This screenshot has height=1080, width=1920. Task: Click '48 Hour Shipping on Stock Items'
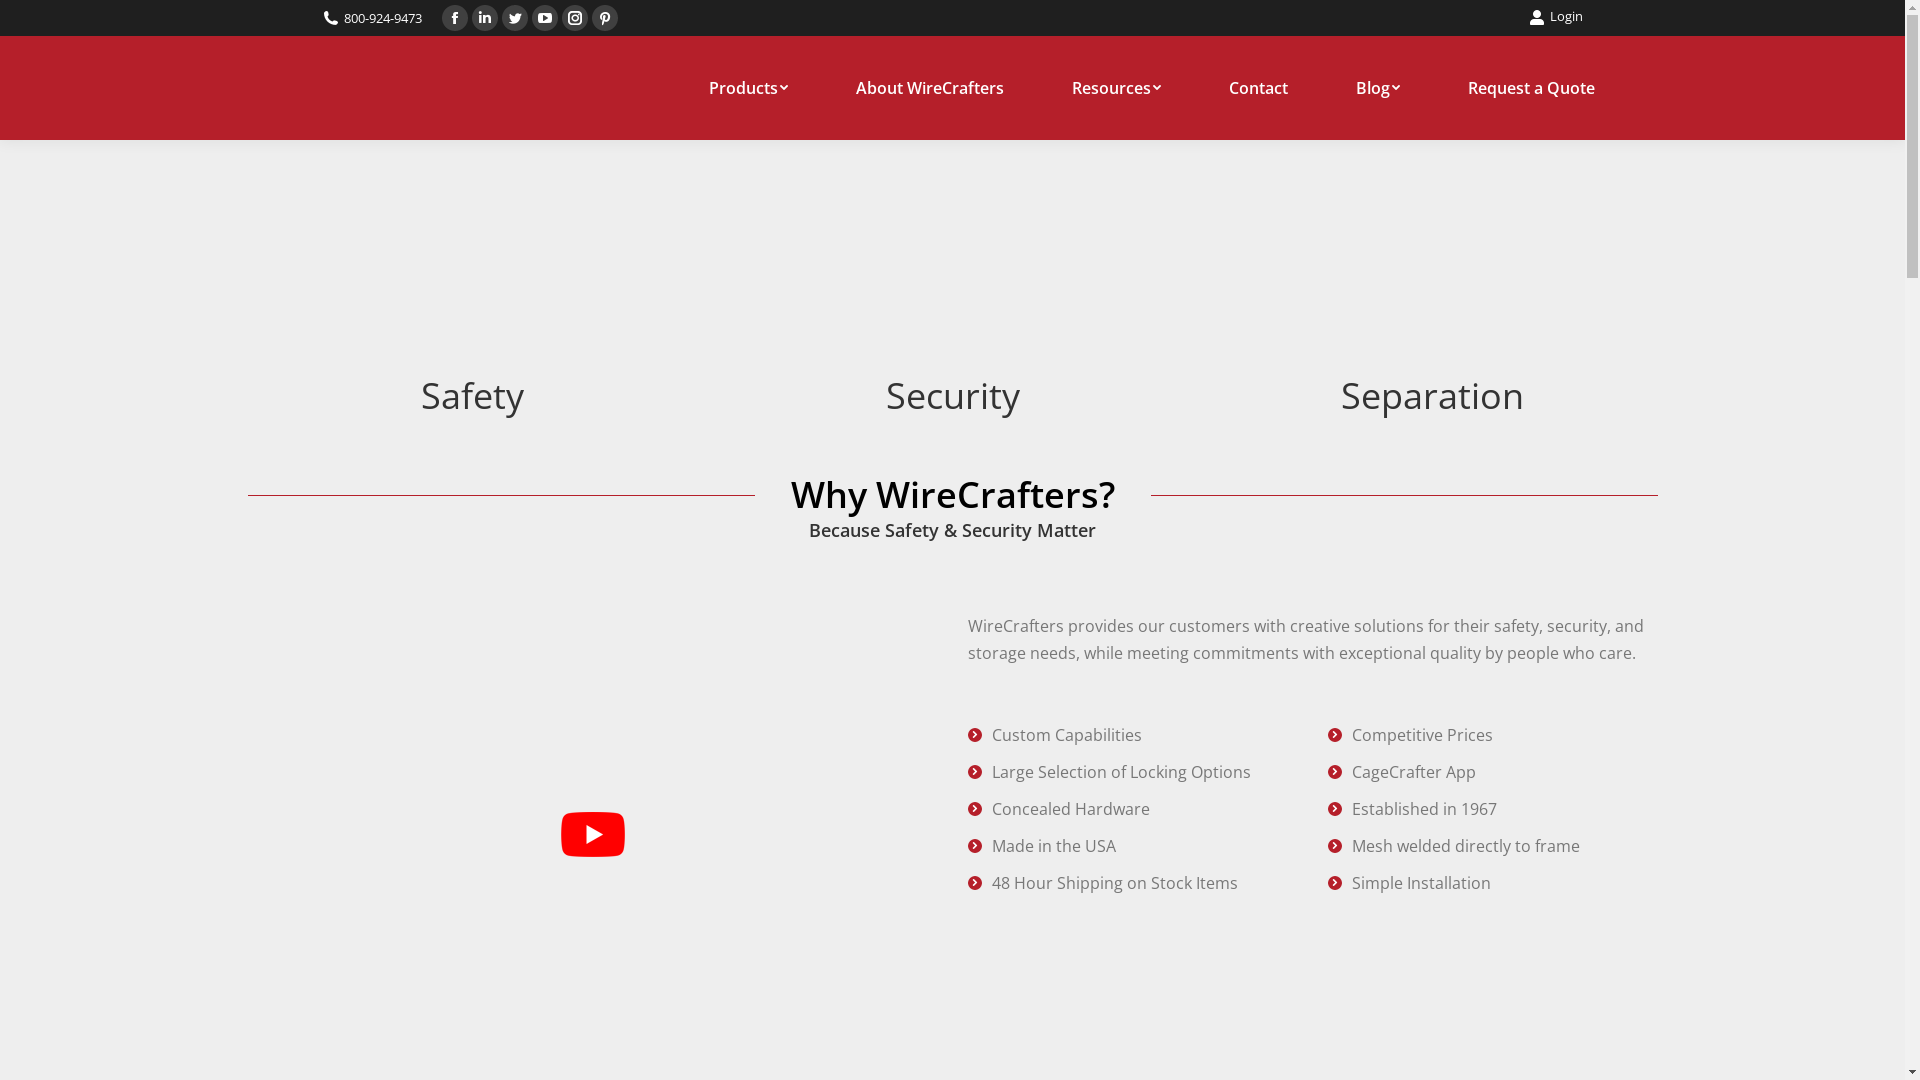[1114, 883]
